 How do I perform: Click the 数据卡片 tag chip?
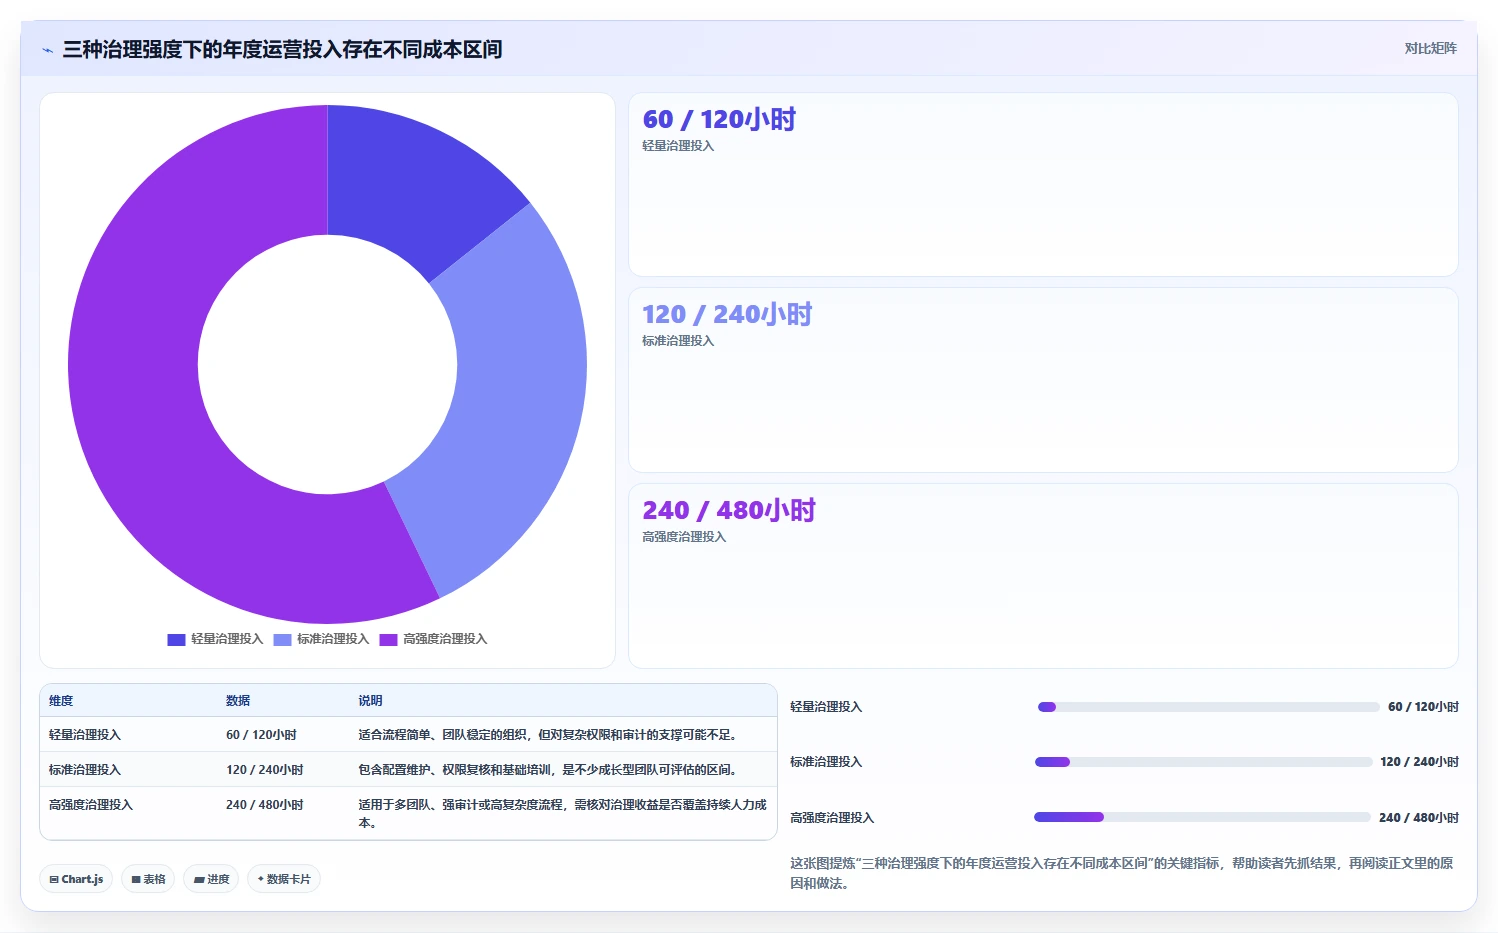pos(284,879)
